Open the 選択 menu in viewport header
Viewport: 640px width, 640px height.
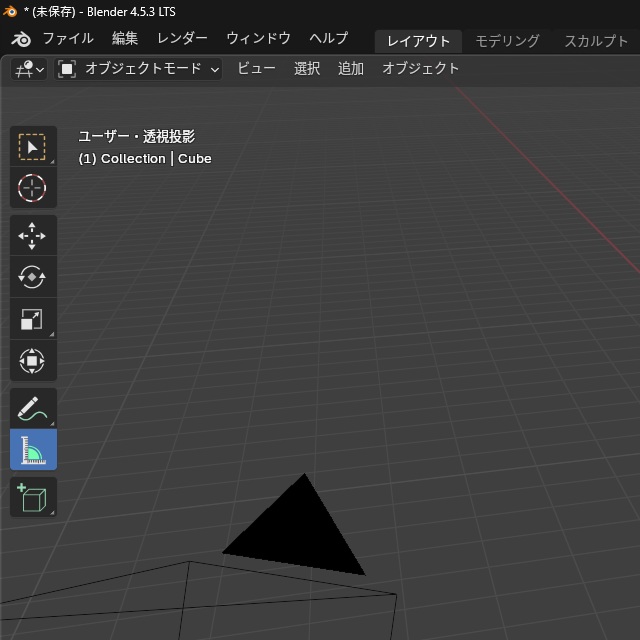point(307,69)
